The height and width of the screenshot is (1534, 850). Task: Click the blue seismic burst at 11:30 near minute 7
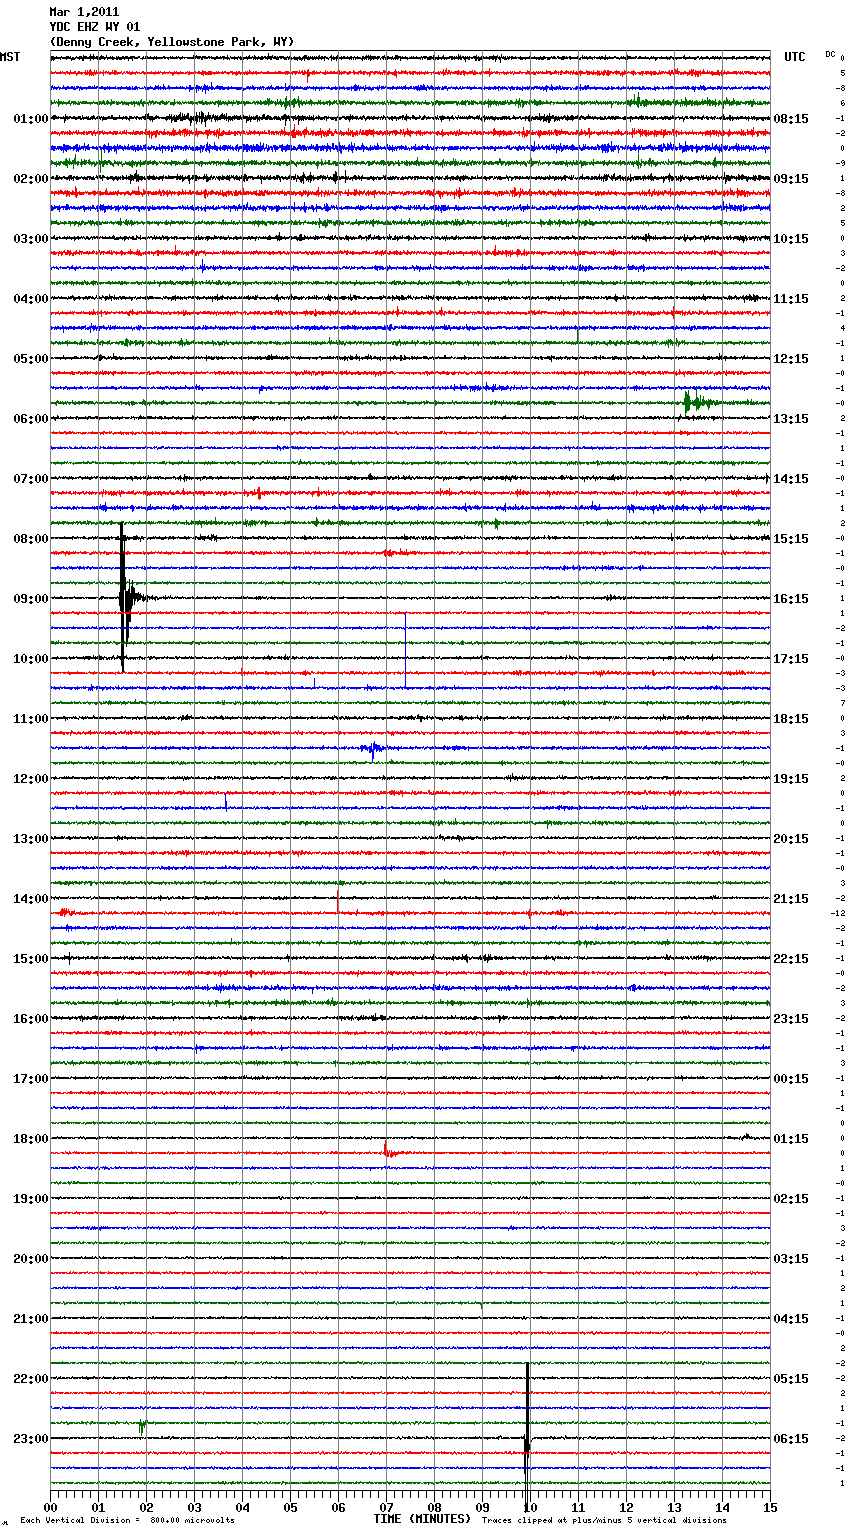(x=373, y=748)
